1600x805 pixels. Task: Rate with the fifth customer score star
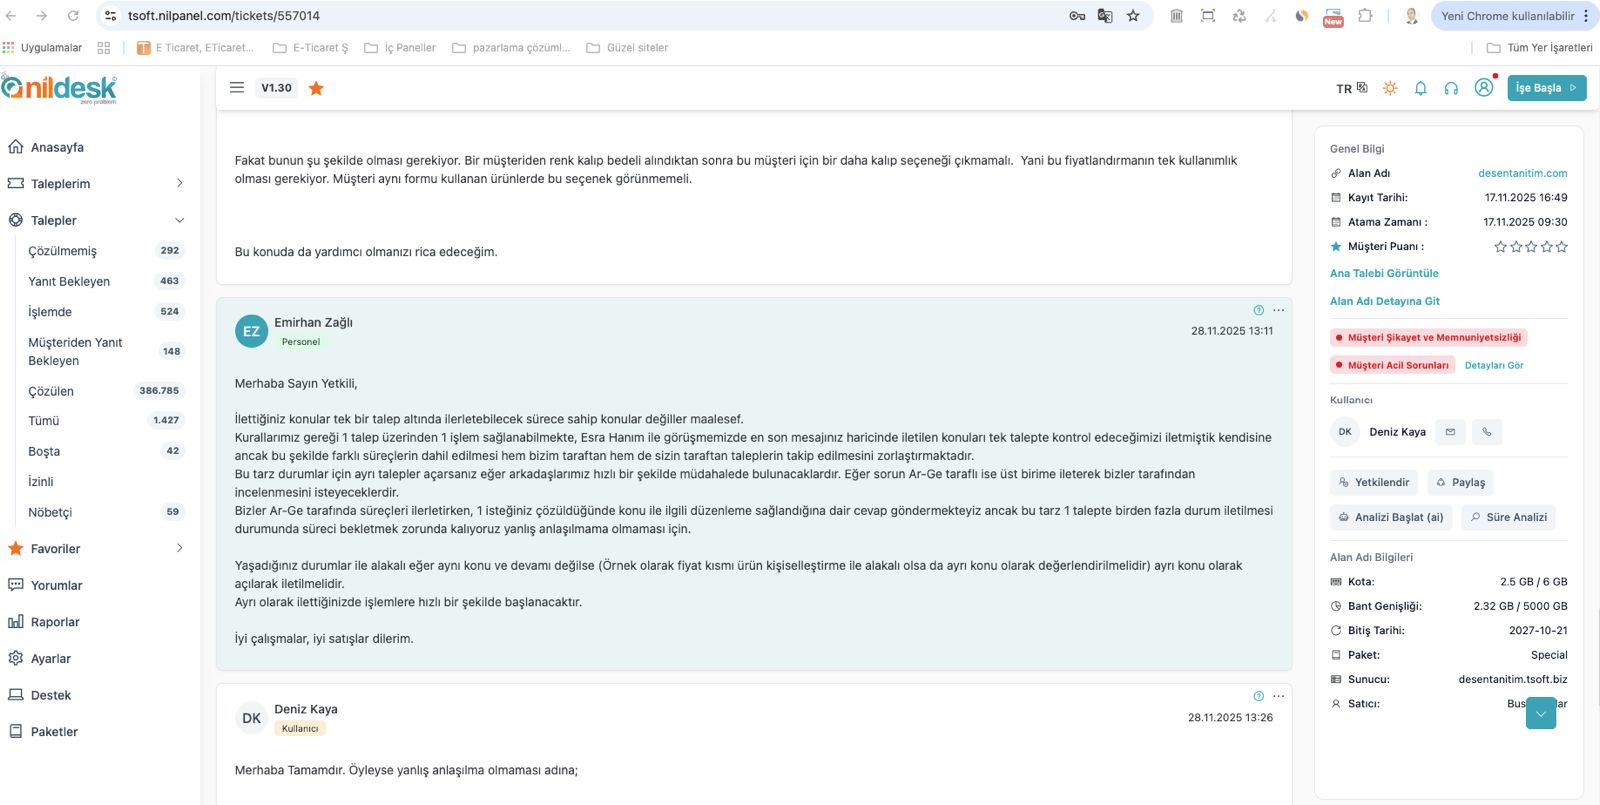pos(1562,247)
